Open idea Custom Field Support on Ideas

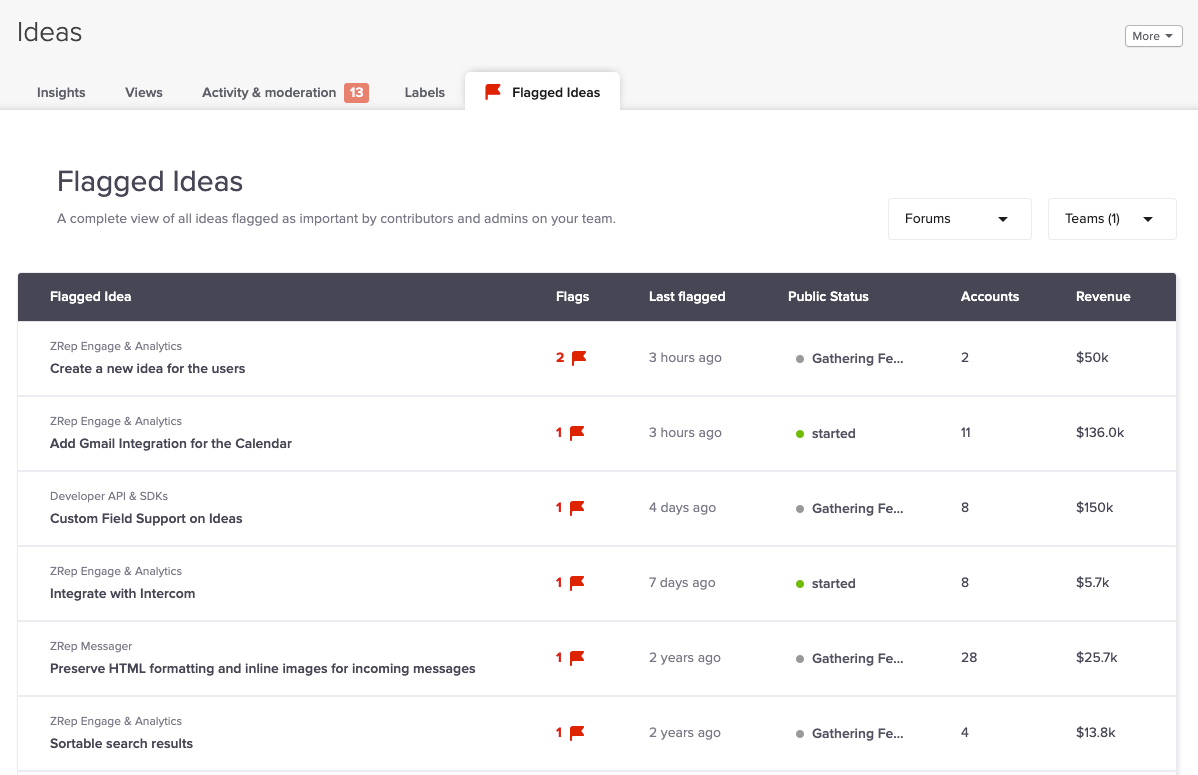pyautogui.click(x=146, y=518)
